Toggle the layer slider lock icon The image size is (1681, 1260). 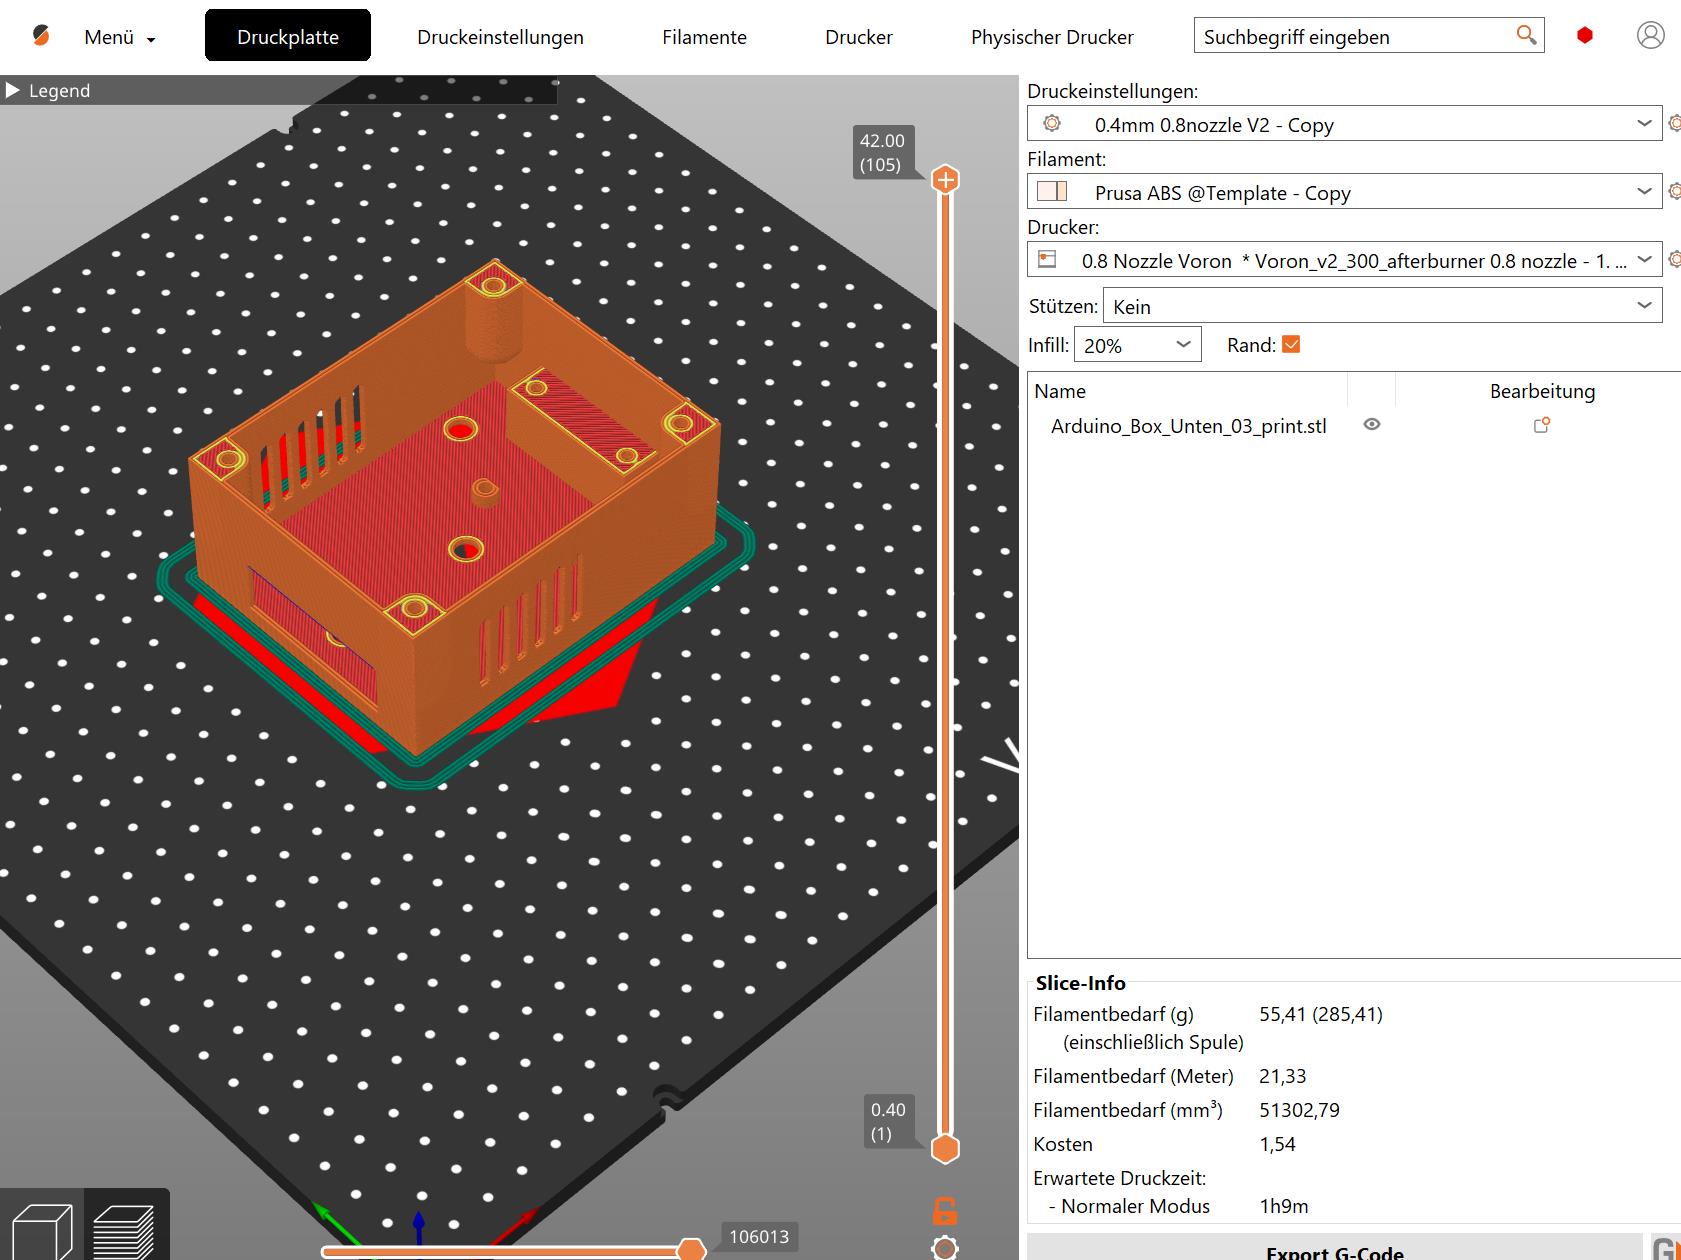(x=945, y=1211)
